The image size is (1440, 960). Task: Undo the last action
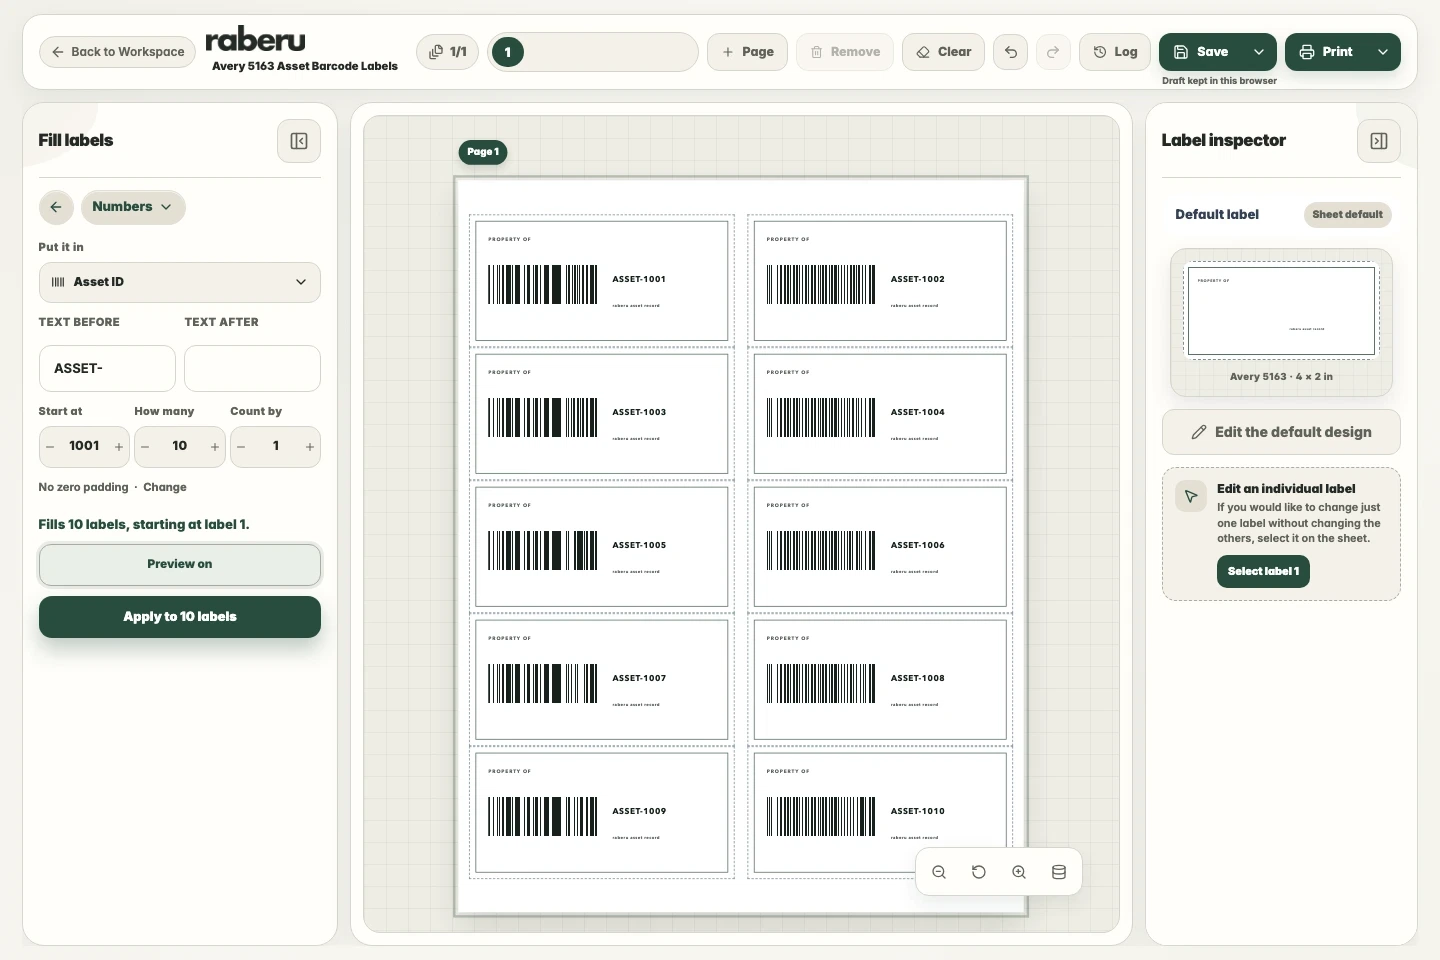(1011, 52)
